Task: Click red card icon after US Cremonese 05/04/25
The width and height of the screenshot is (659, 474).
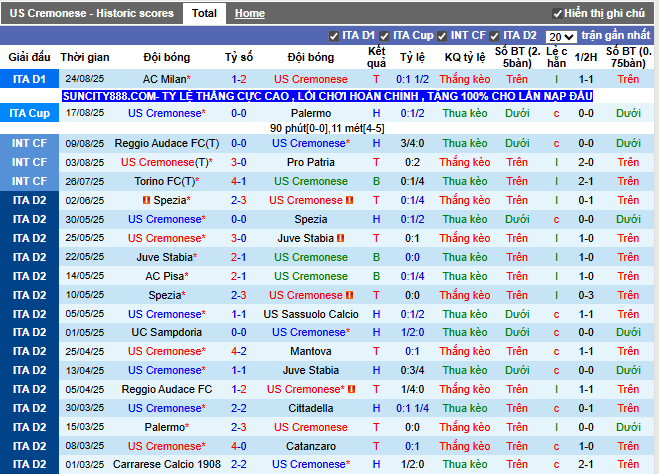Action: 352,389
